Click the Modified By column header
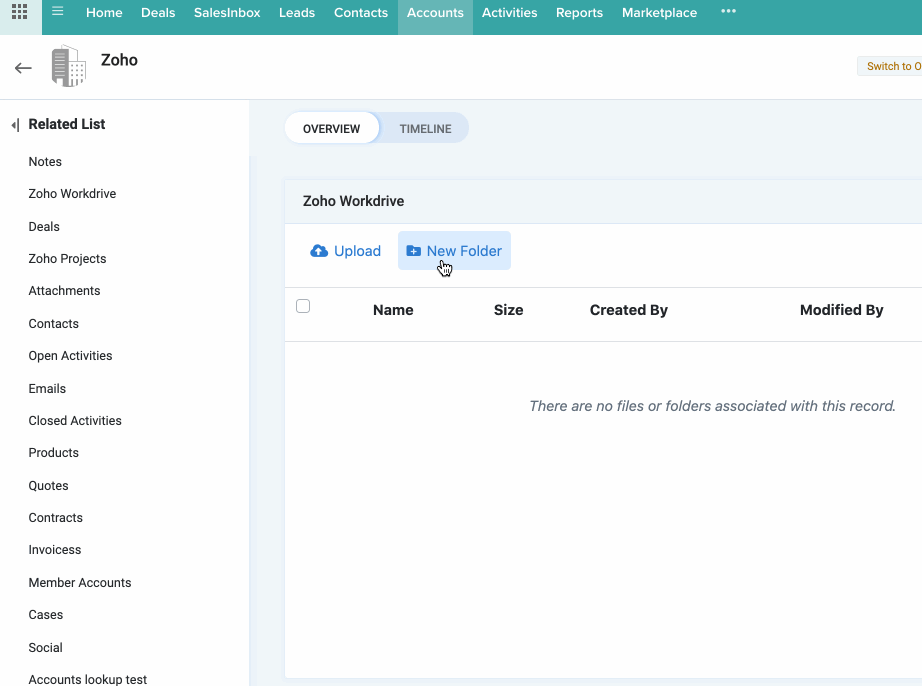The image size is (922, 686). coord(841,310)
